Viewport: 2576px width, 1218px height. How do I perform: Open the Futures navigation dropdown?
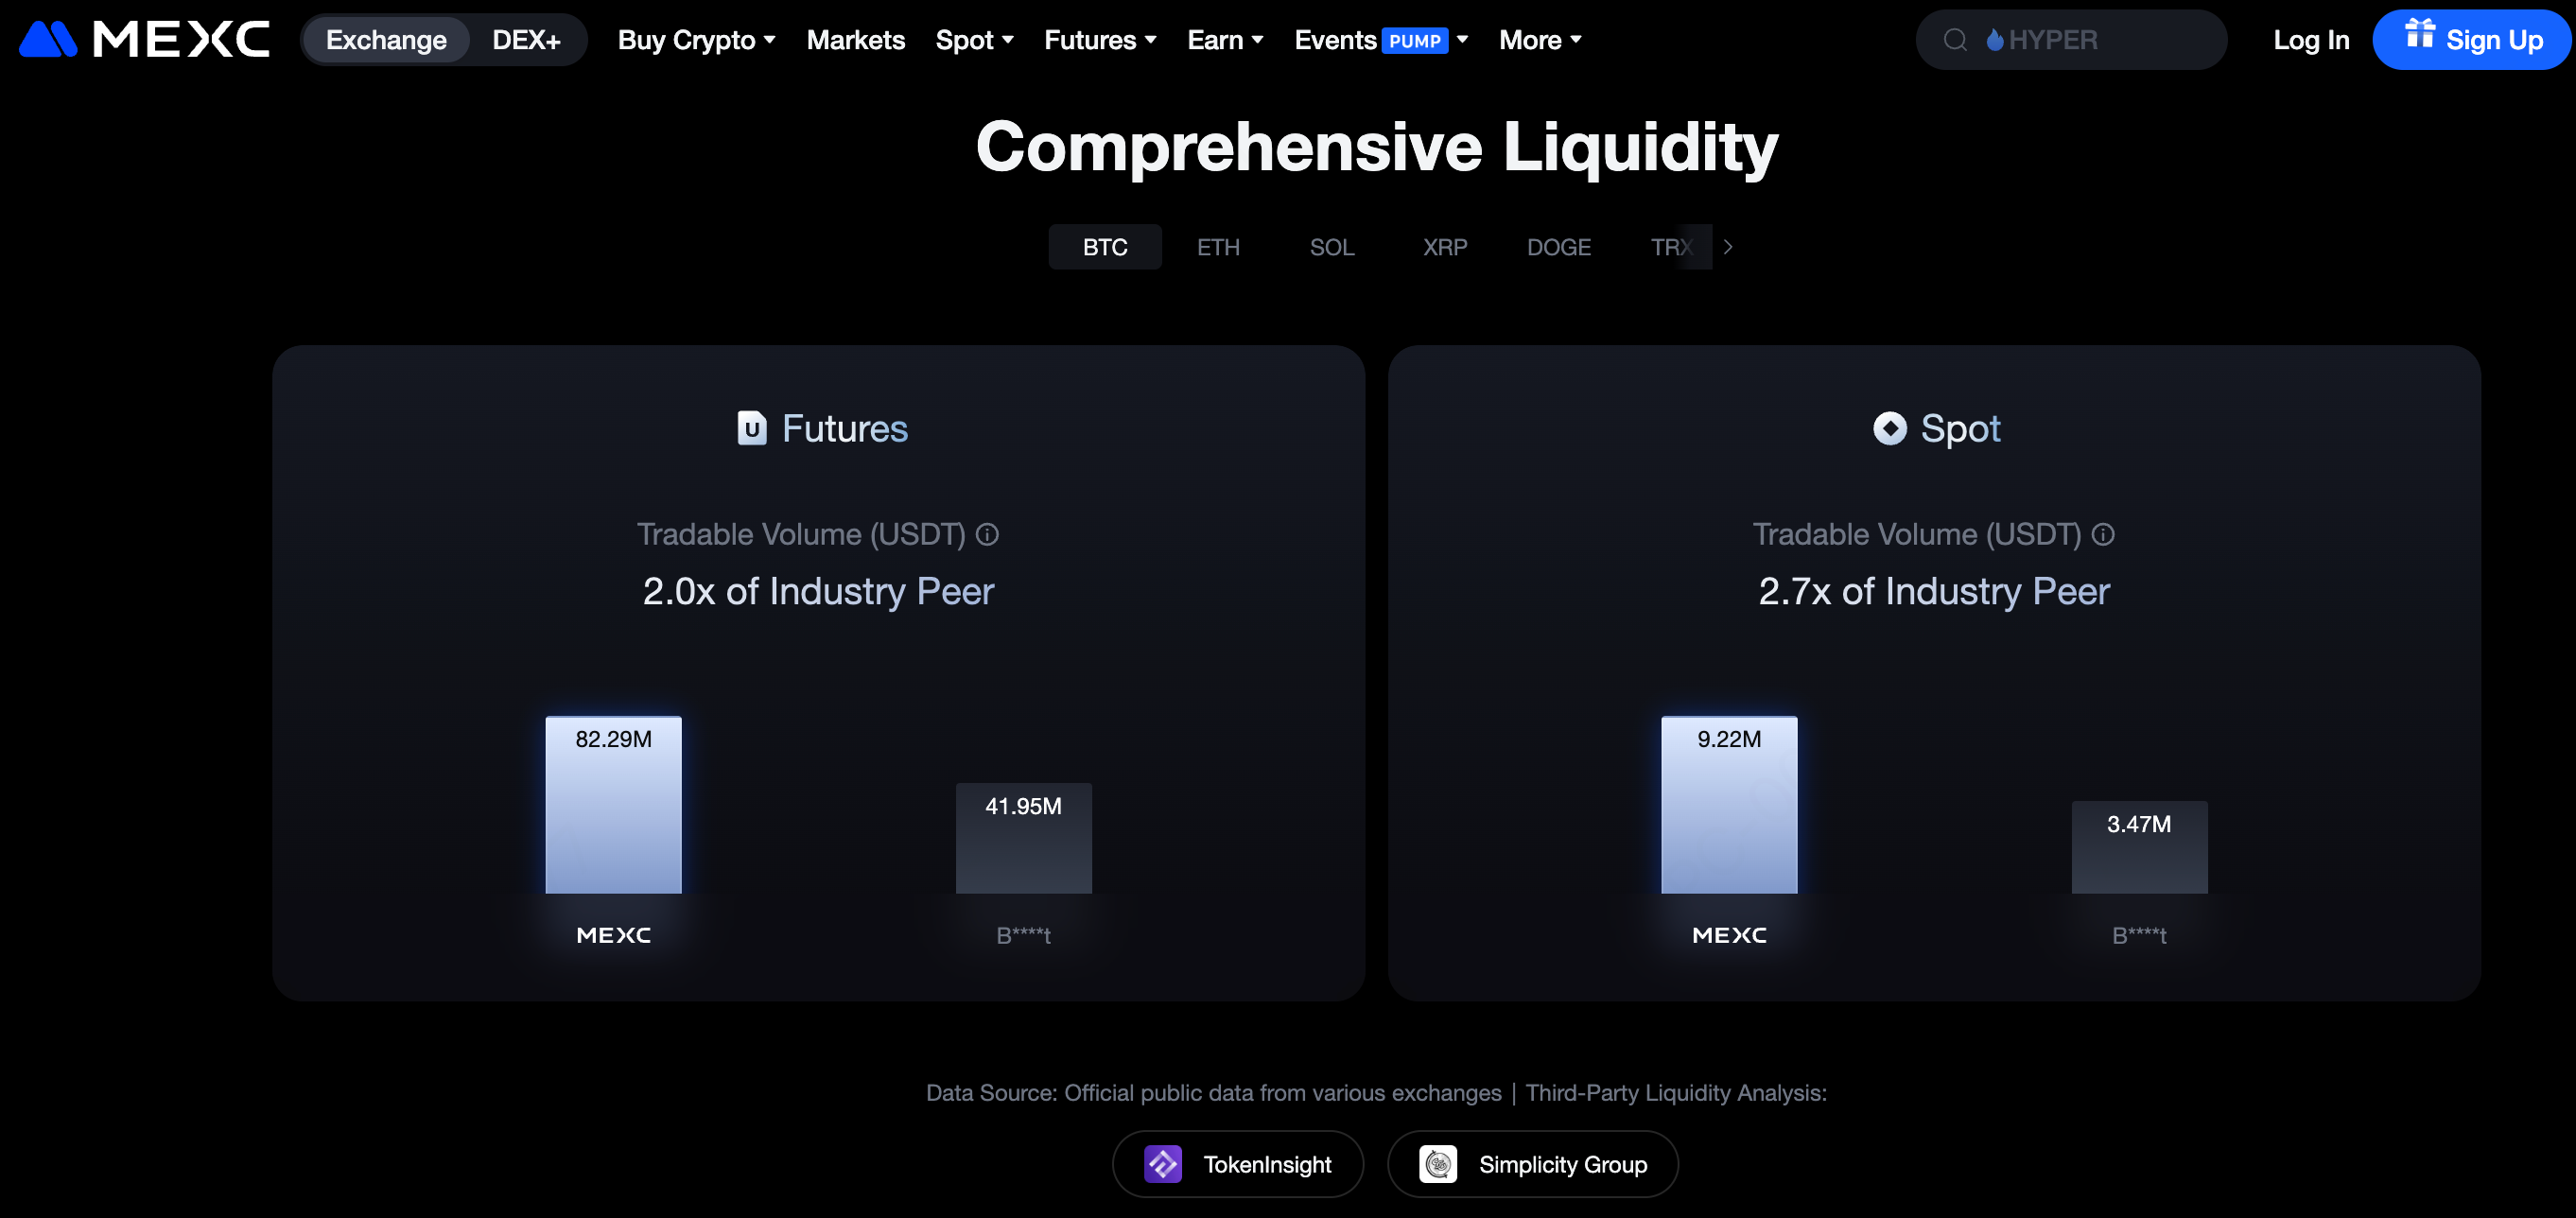[x=1100, y=40]
